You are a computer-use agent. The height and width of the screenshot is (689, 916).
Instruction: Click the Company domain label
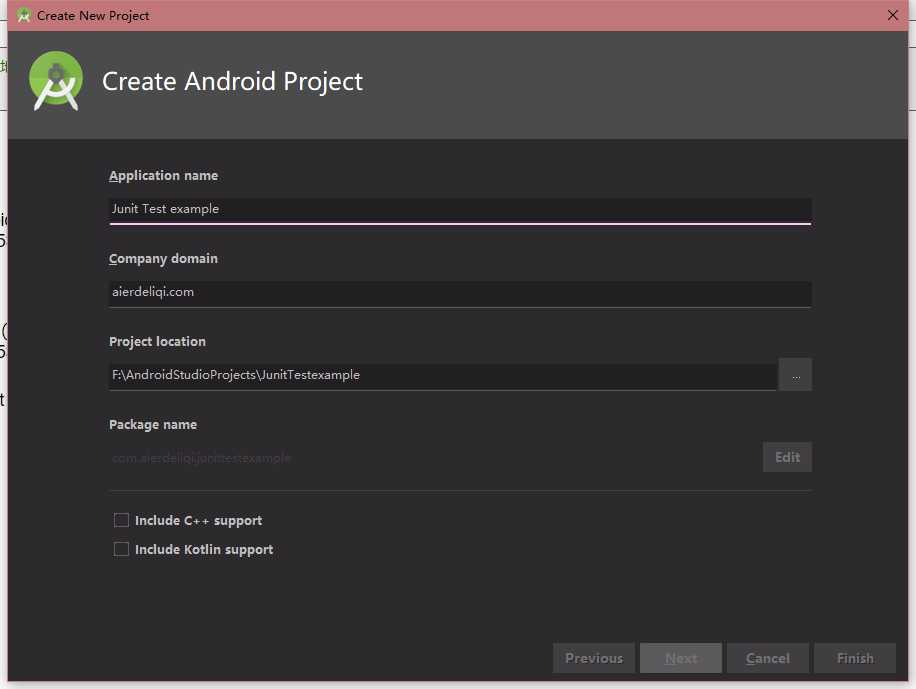pos(163,259)
